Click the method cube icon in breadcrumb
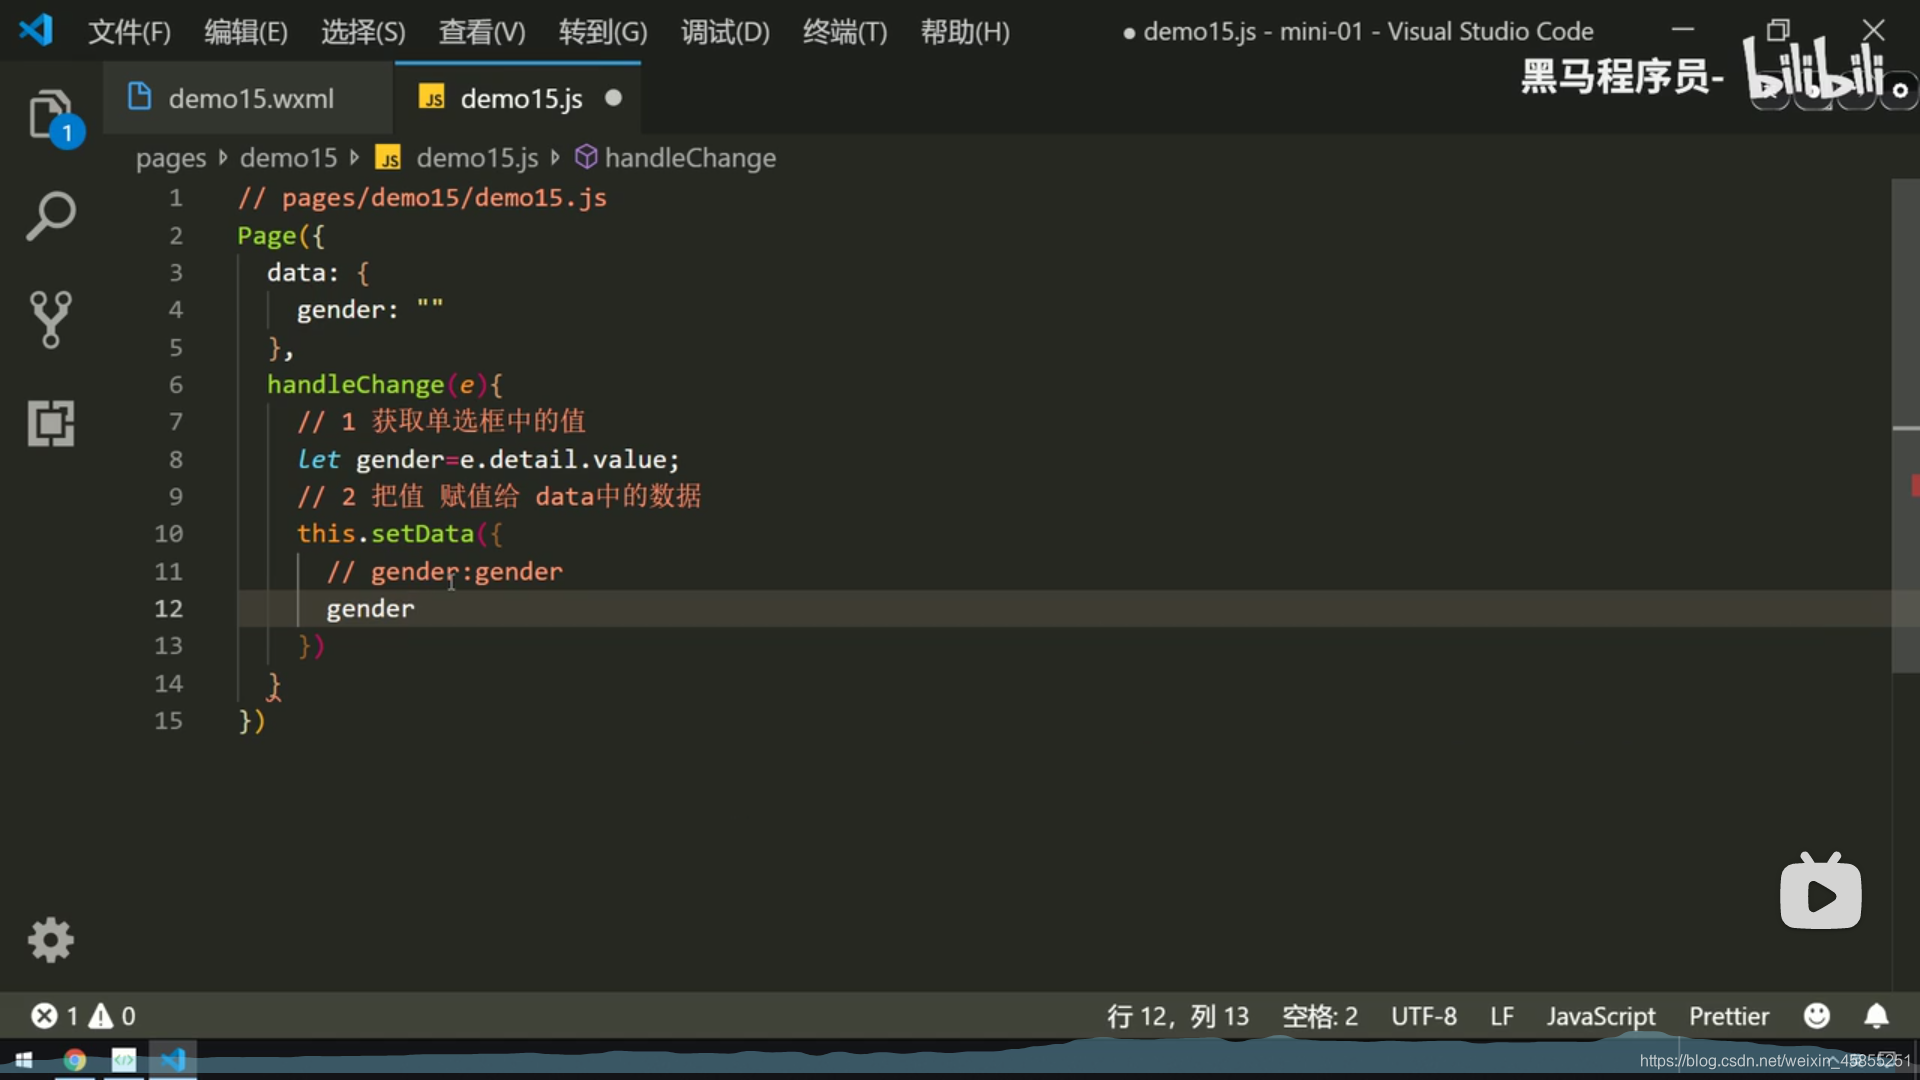The height and width of the screenshot is (1080, 1920). [586, 157]
